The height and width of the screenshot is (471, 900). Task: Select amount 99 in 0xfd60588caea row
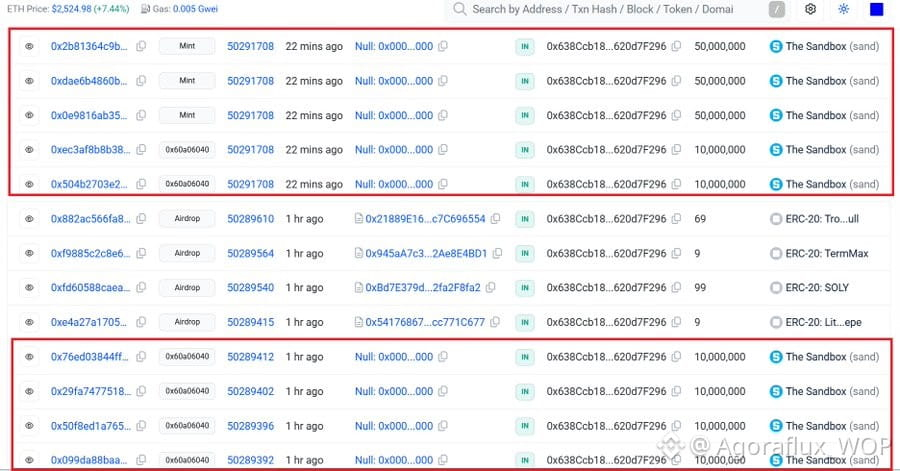tap(700, 287)
